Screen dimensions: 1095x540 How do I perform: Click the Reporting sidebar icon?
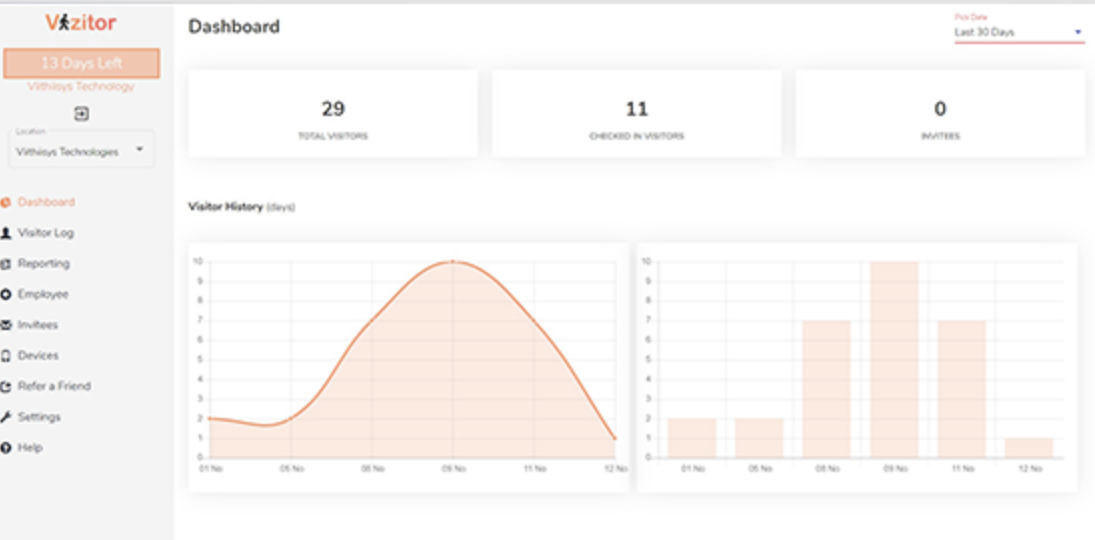point(6,264)
